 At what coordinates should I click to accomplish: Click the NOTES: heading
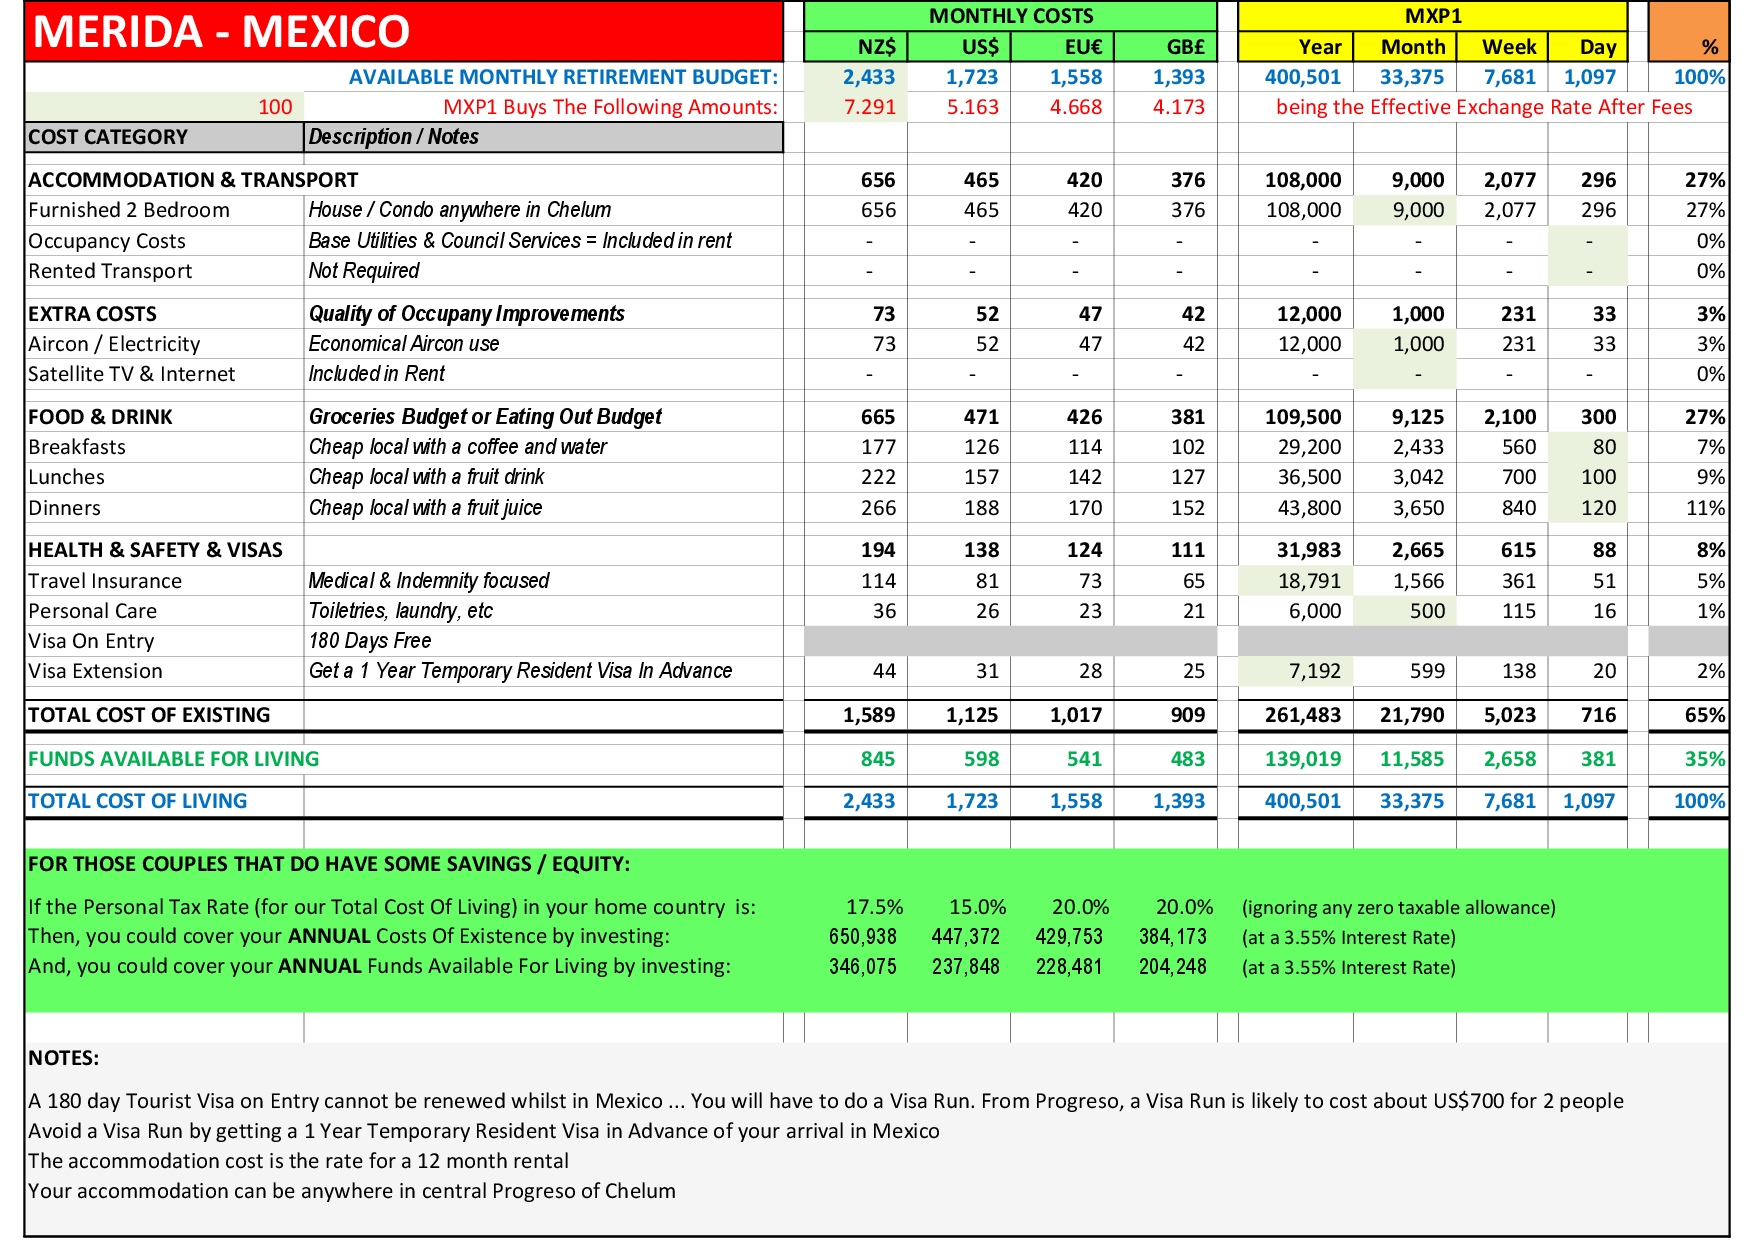tap(64, 1058)
